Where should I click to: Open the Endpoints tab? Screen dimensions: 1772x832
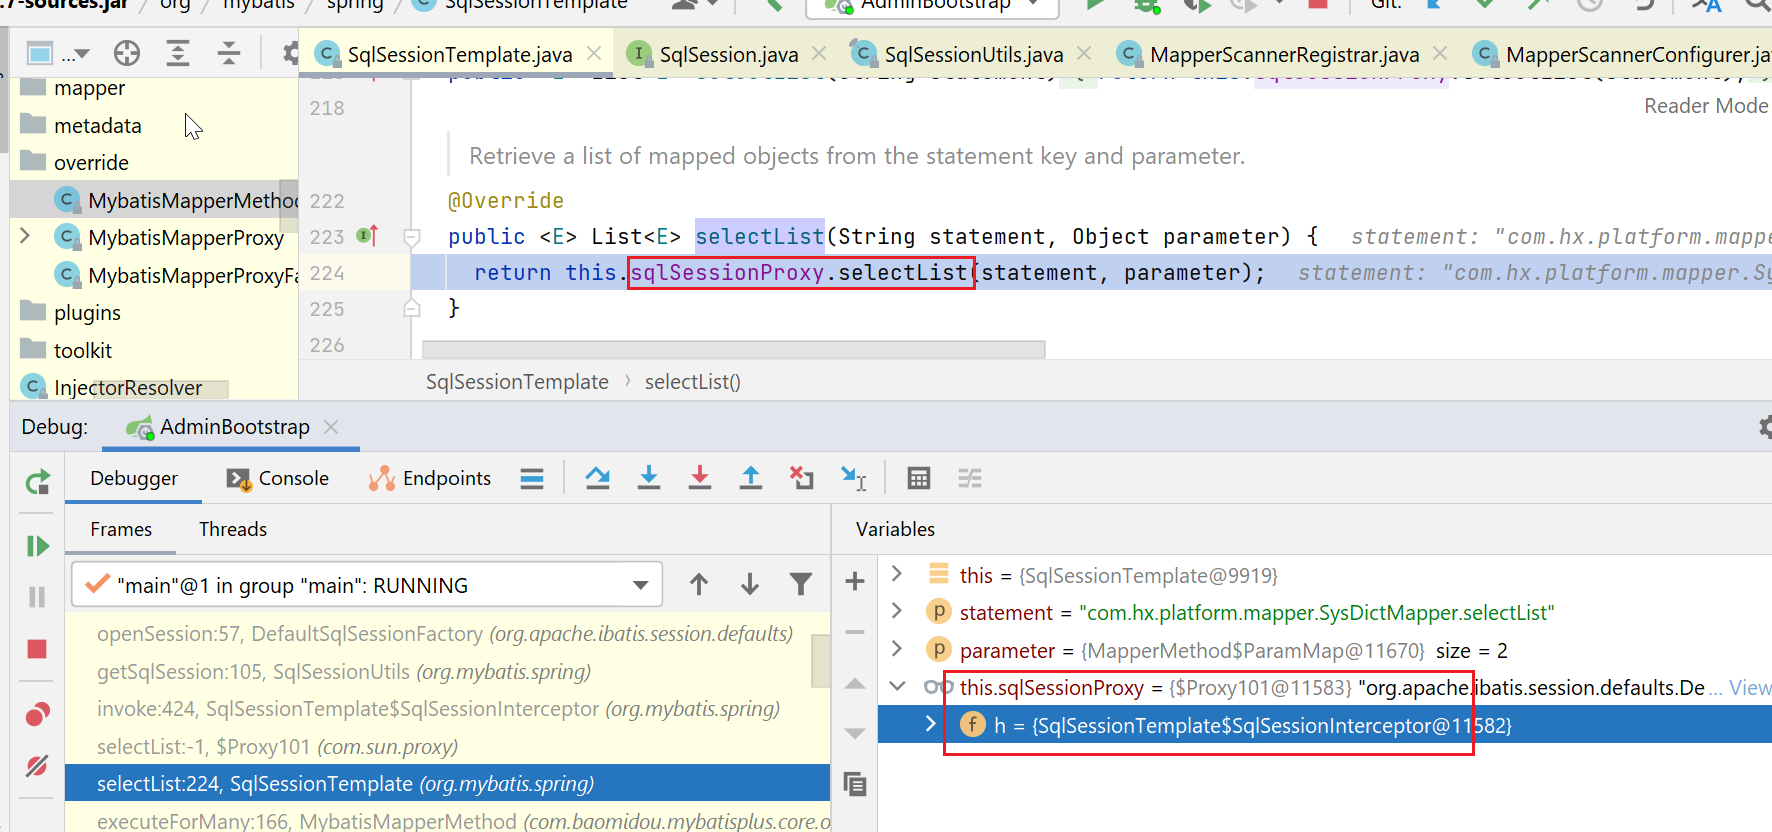(x=430, y=478)
